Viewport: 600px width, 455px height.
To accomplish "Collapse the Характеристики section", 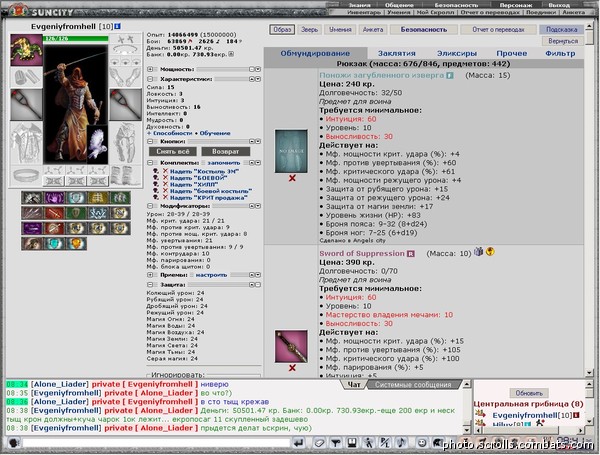I will point(150,79).
